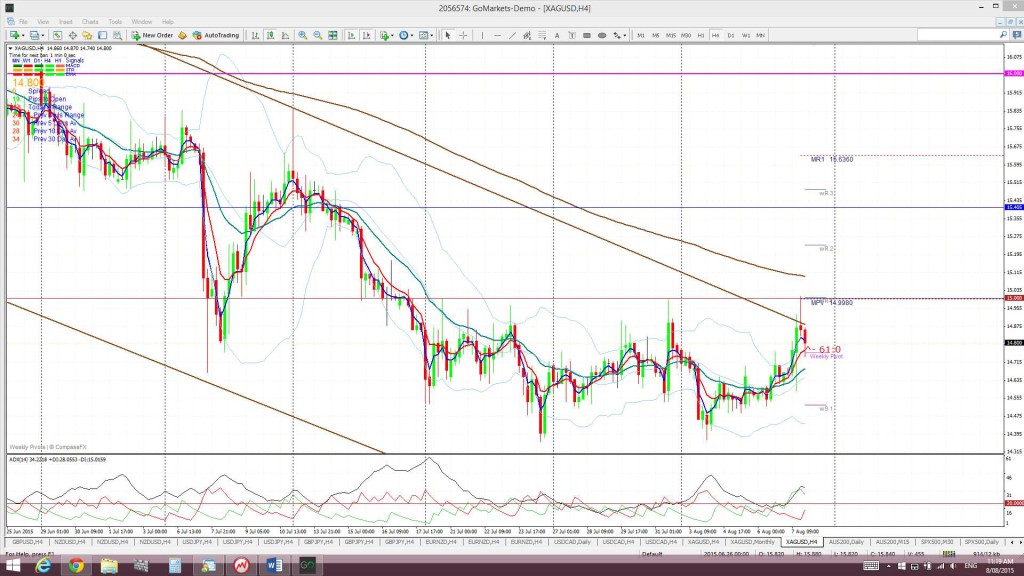Open the MetaEditor icon
Screen dimensions: 1024x576
pyautogui.click(x=182, y=35)
